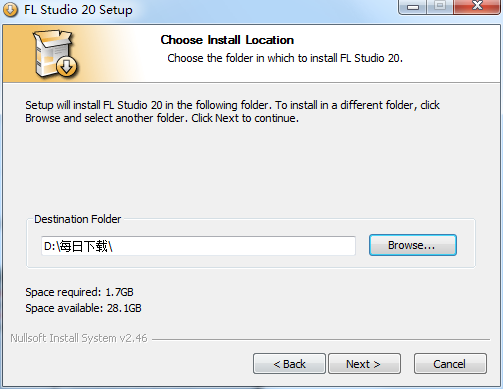
Task: Return to the previous page with Back
Action: click(289, 364)
